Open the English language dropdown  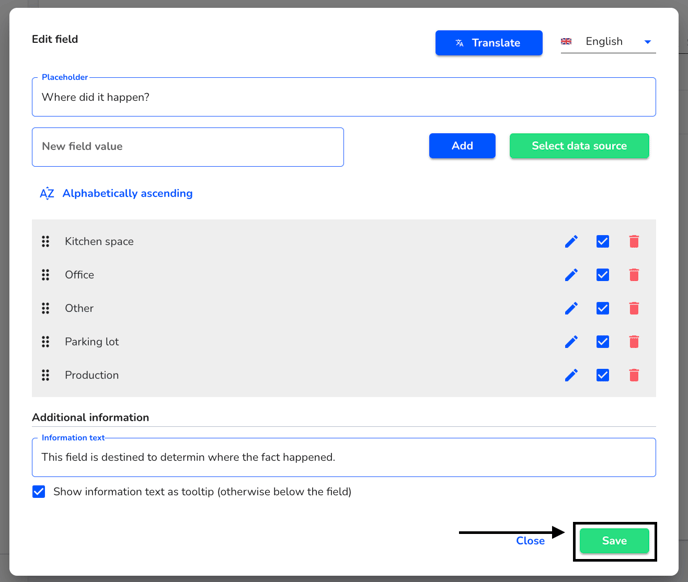point(608,42)
